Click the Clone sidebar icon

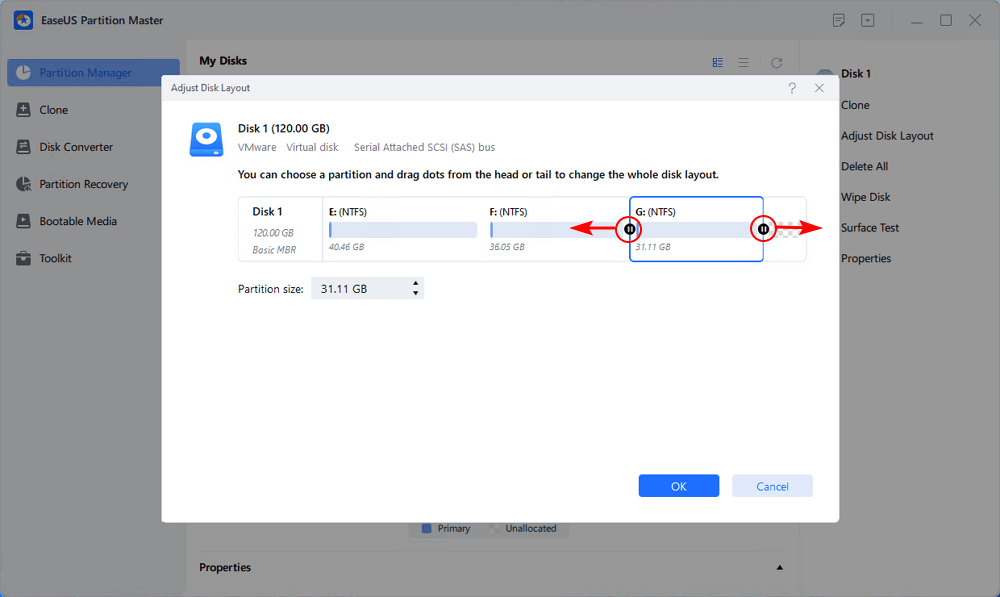(x=24, y=110)
